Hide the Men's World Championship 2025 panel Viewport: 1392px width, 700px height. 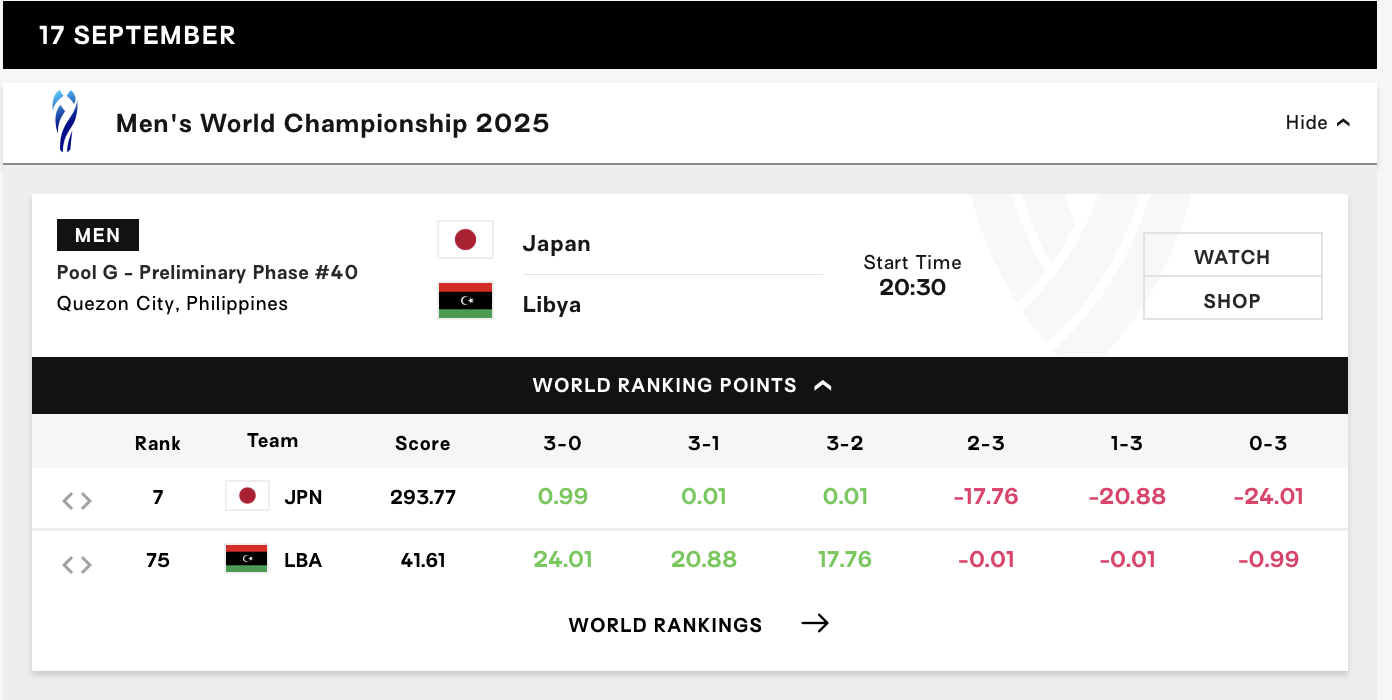(x=1306, y=123)
